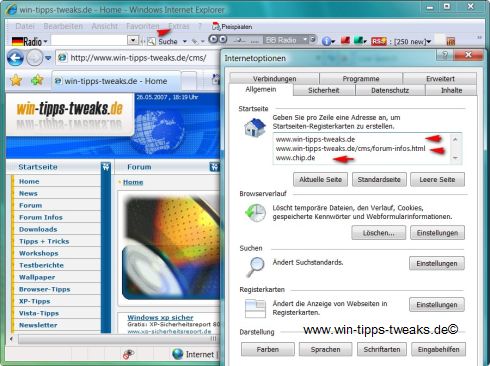Click the Standardseite button
The image size is (490, 366).
(x=379, y=179)
